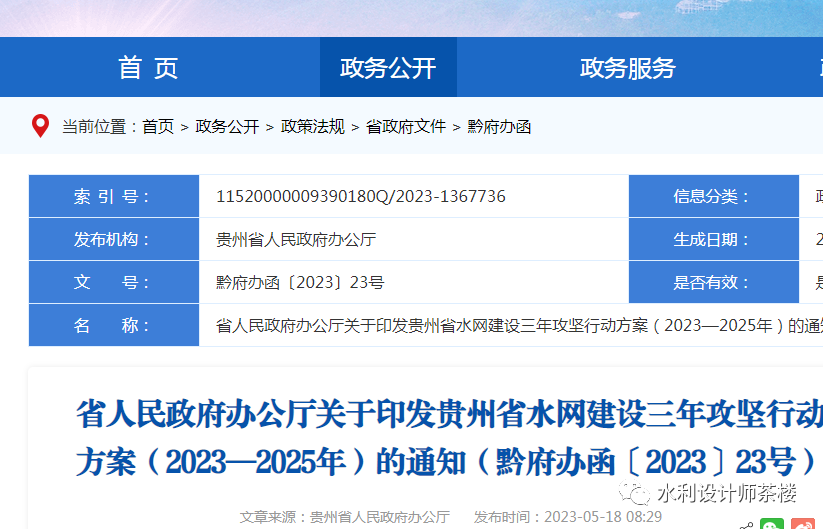Click the 发布时间 2023-05-18 08:29 text

(568, 517)
